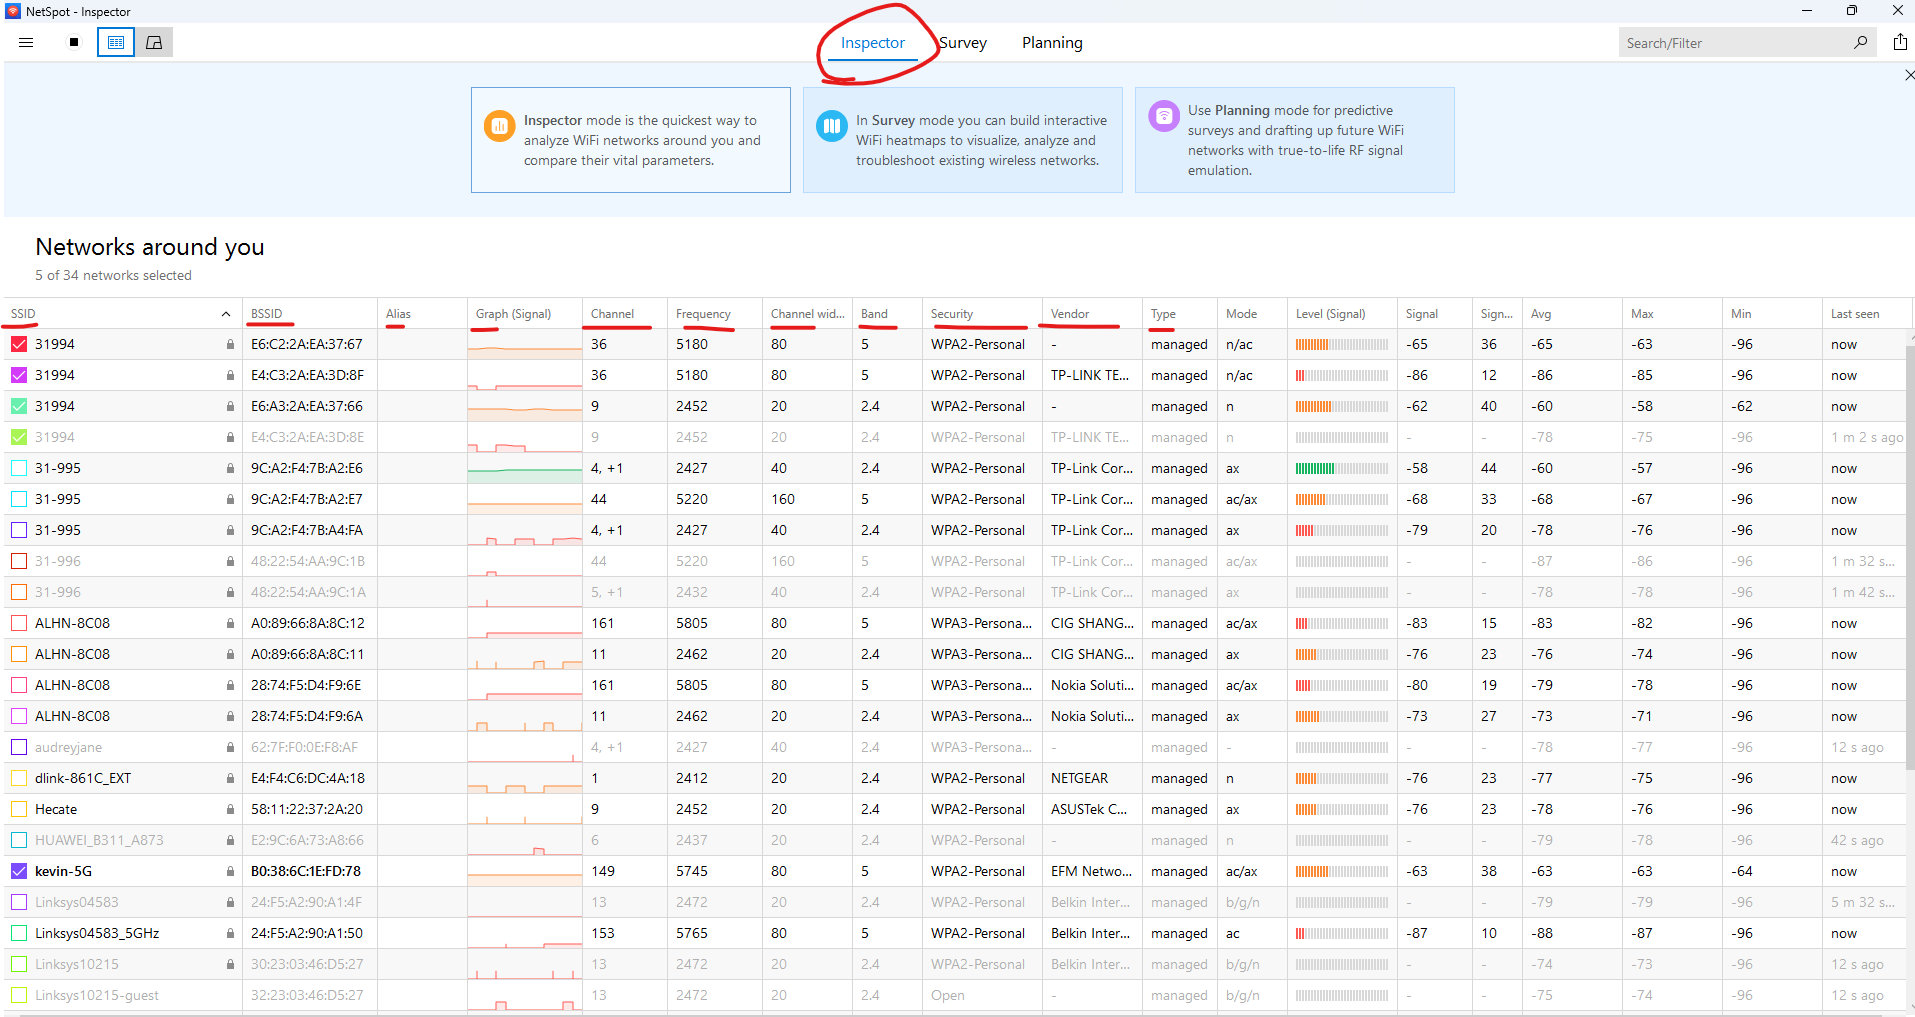Click lock icon on Hecate row
Viewport: 1915px width, 1017px height.
(x=230, y=809)
